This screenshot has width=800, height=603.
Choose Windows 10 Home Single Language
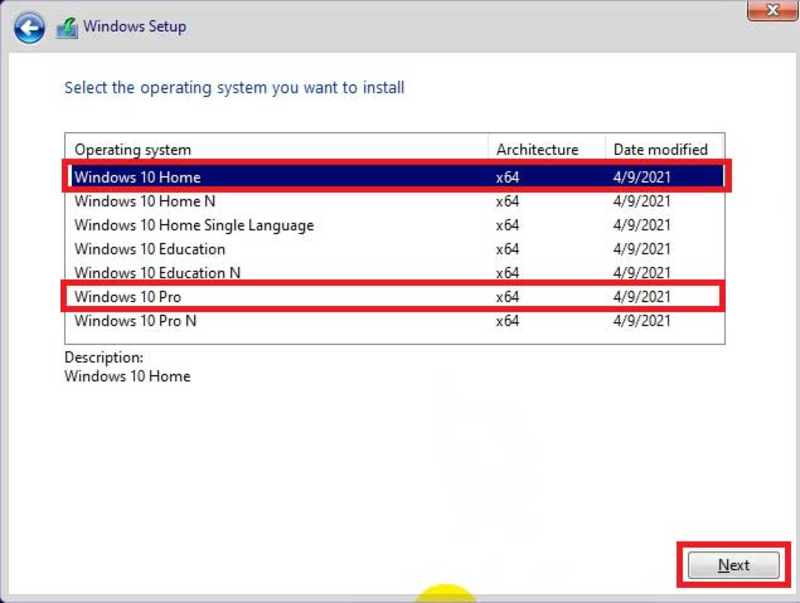pos(396,225)
